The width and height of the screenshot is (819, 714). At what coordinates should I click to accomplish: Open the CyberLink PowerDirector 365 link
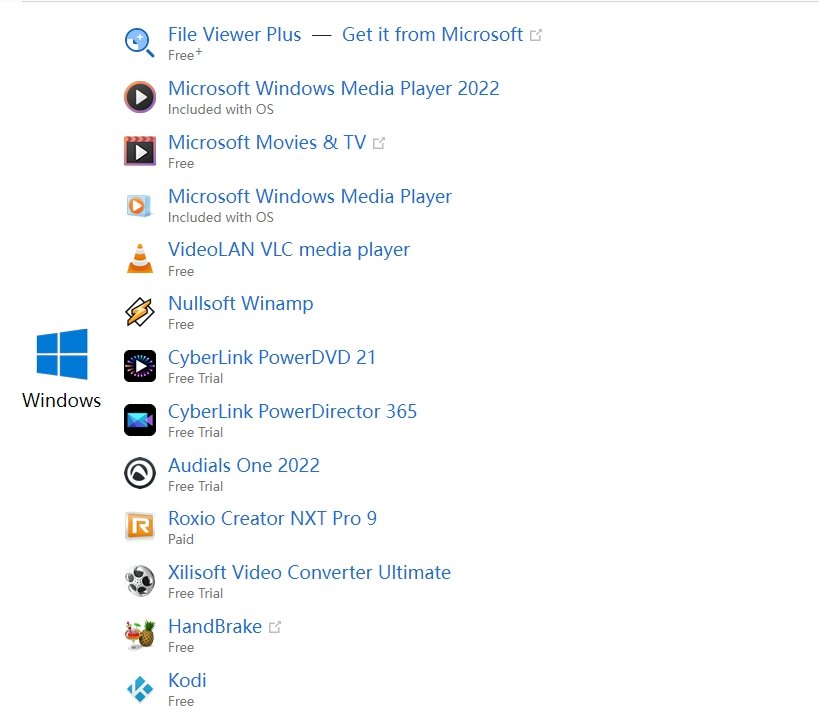tap(292, 412)
